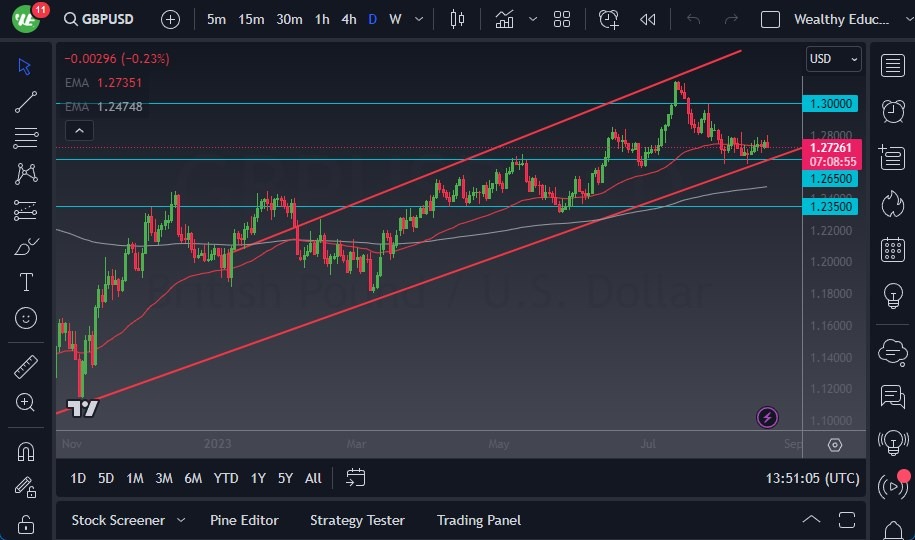Start bar replay with rewind icon
This screenshot has height=540, width=915.
tap(647, 19)
